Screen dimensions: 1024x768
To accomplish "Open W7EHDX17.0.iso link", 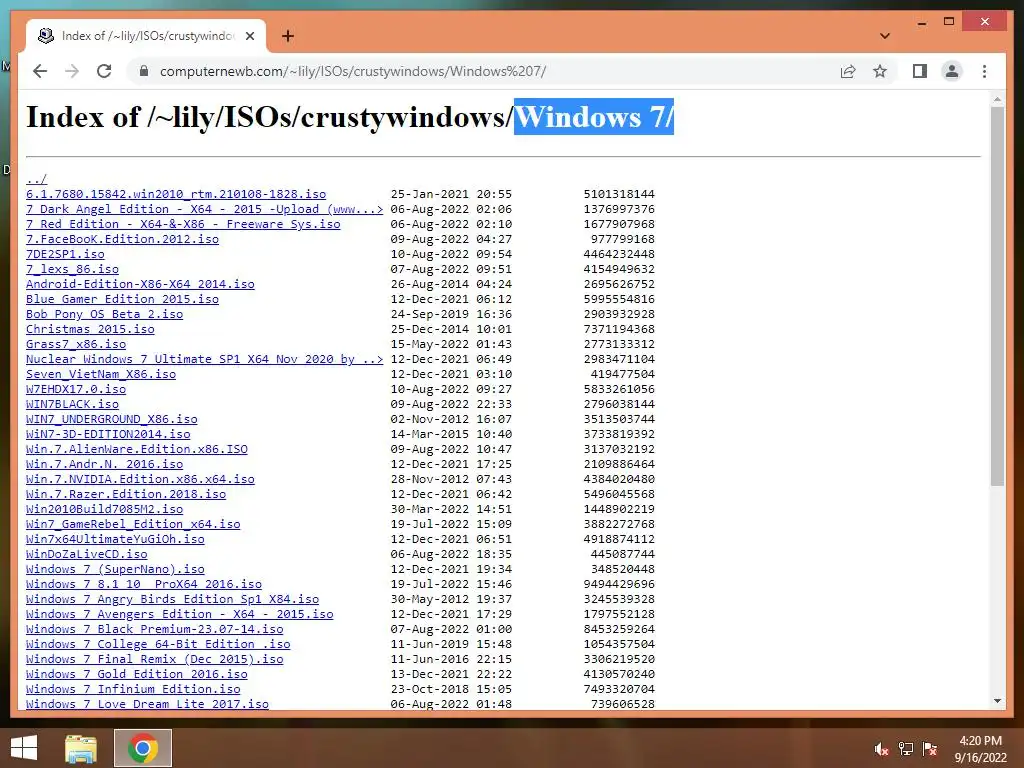I will click(x=76, y=389).
